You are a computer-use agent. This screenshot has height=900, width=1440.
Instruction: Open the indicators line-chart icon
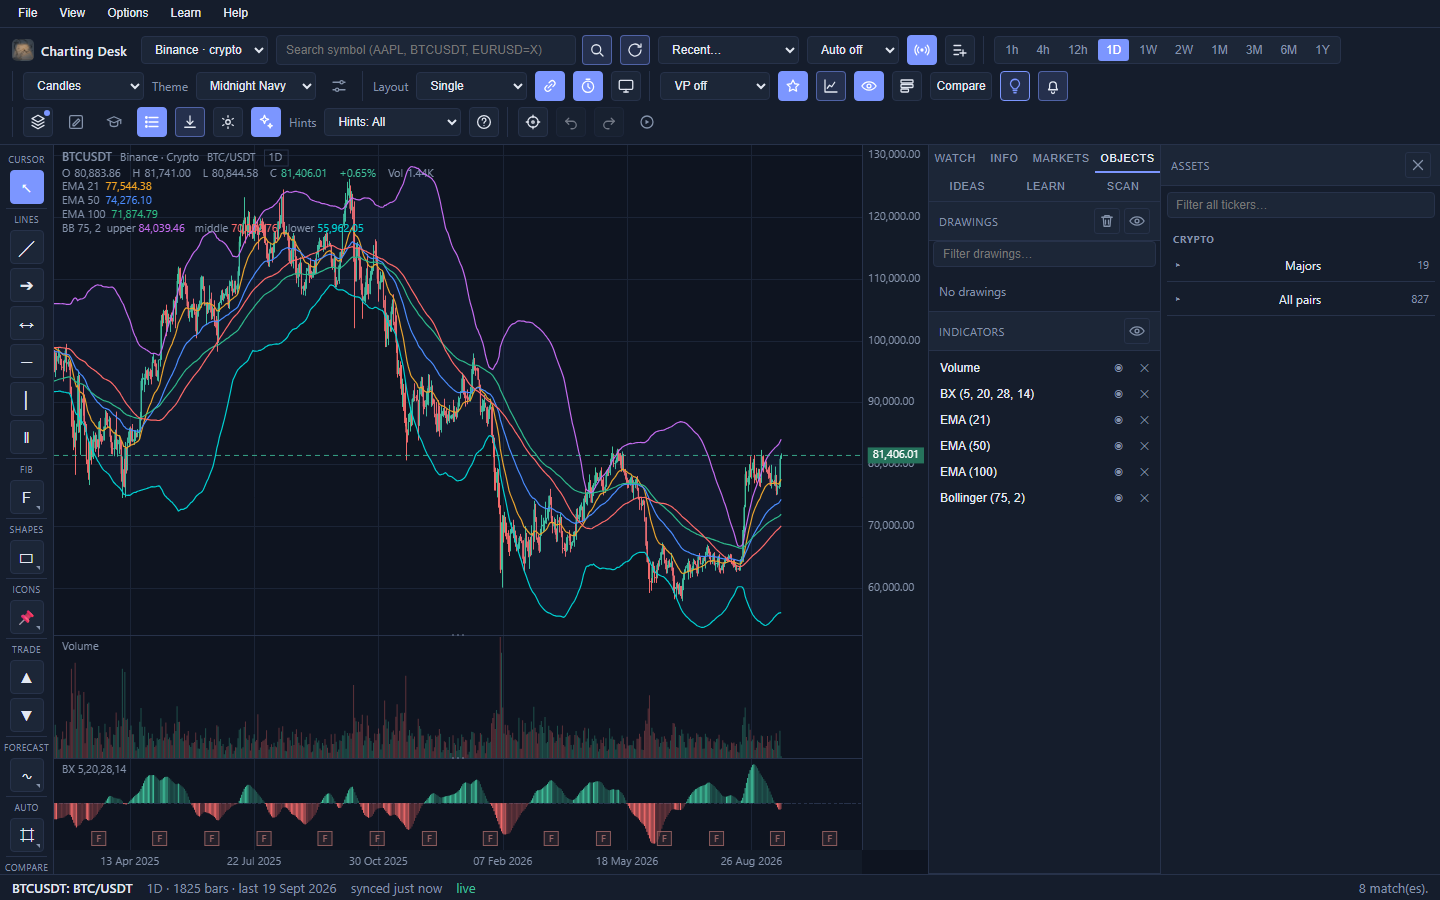click(x=831, y=86)
